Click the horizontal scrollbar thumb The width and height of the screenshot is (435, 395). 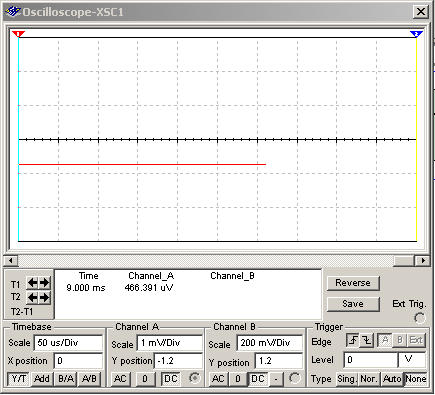(404, 260)
